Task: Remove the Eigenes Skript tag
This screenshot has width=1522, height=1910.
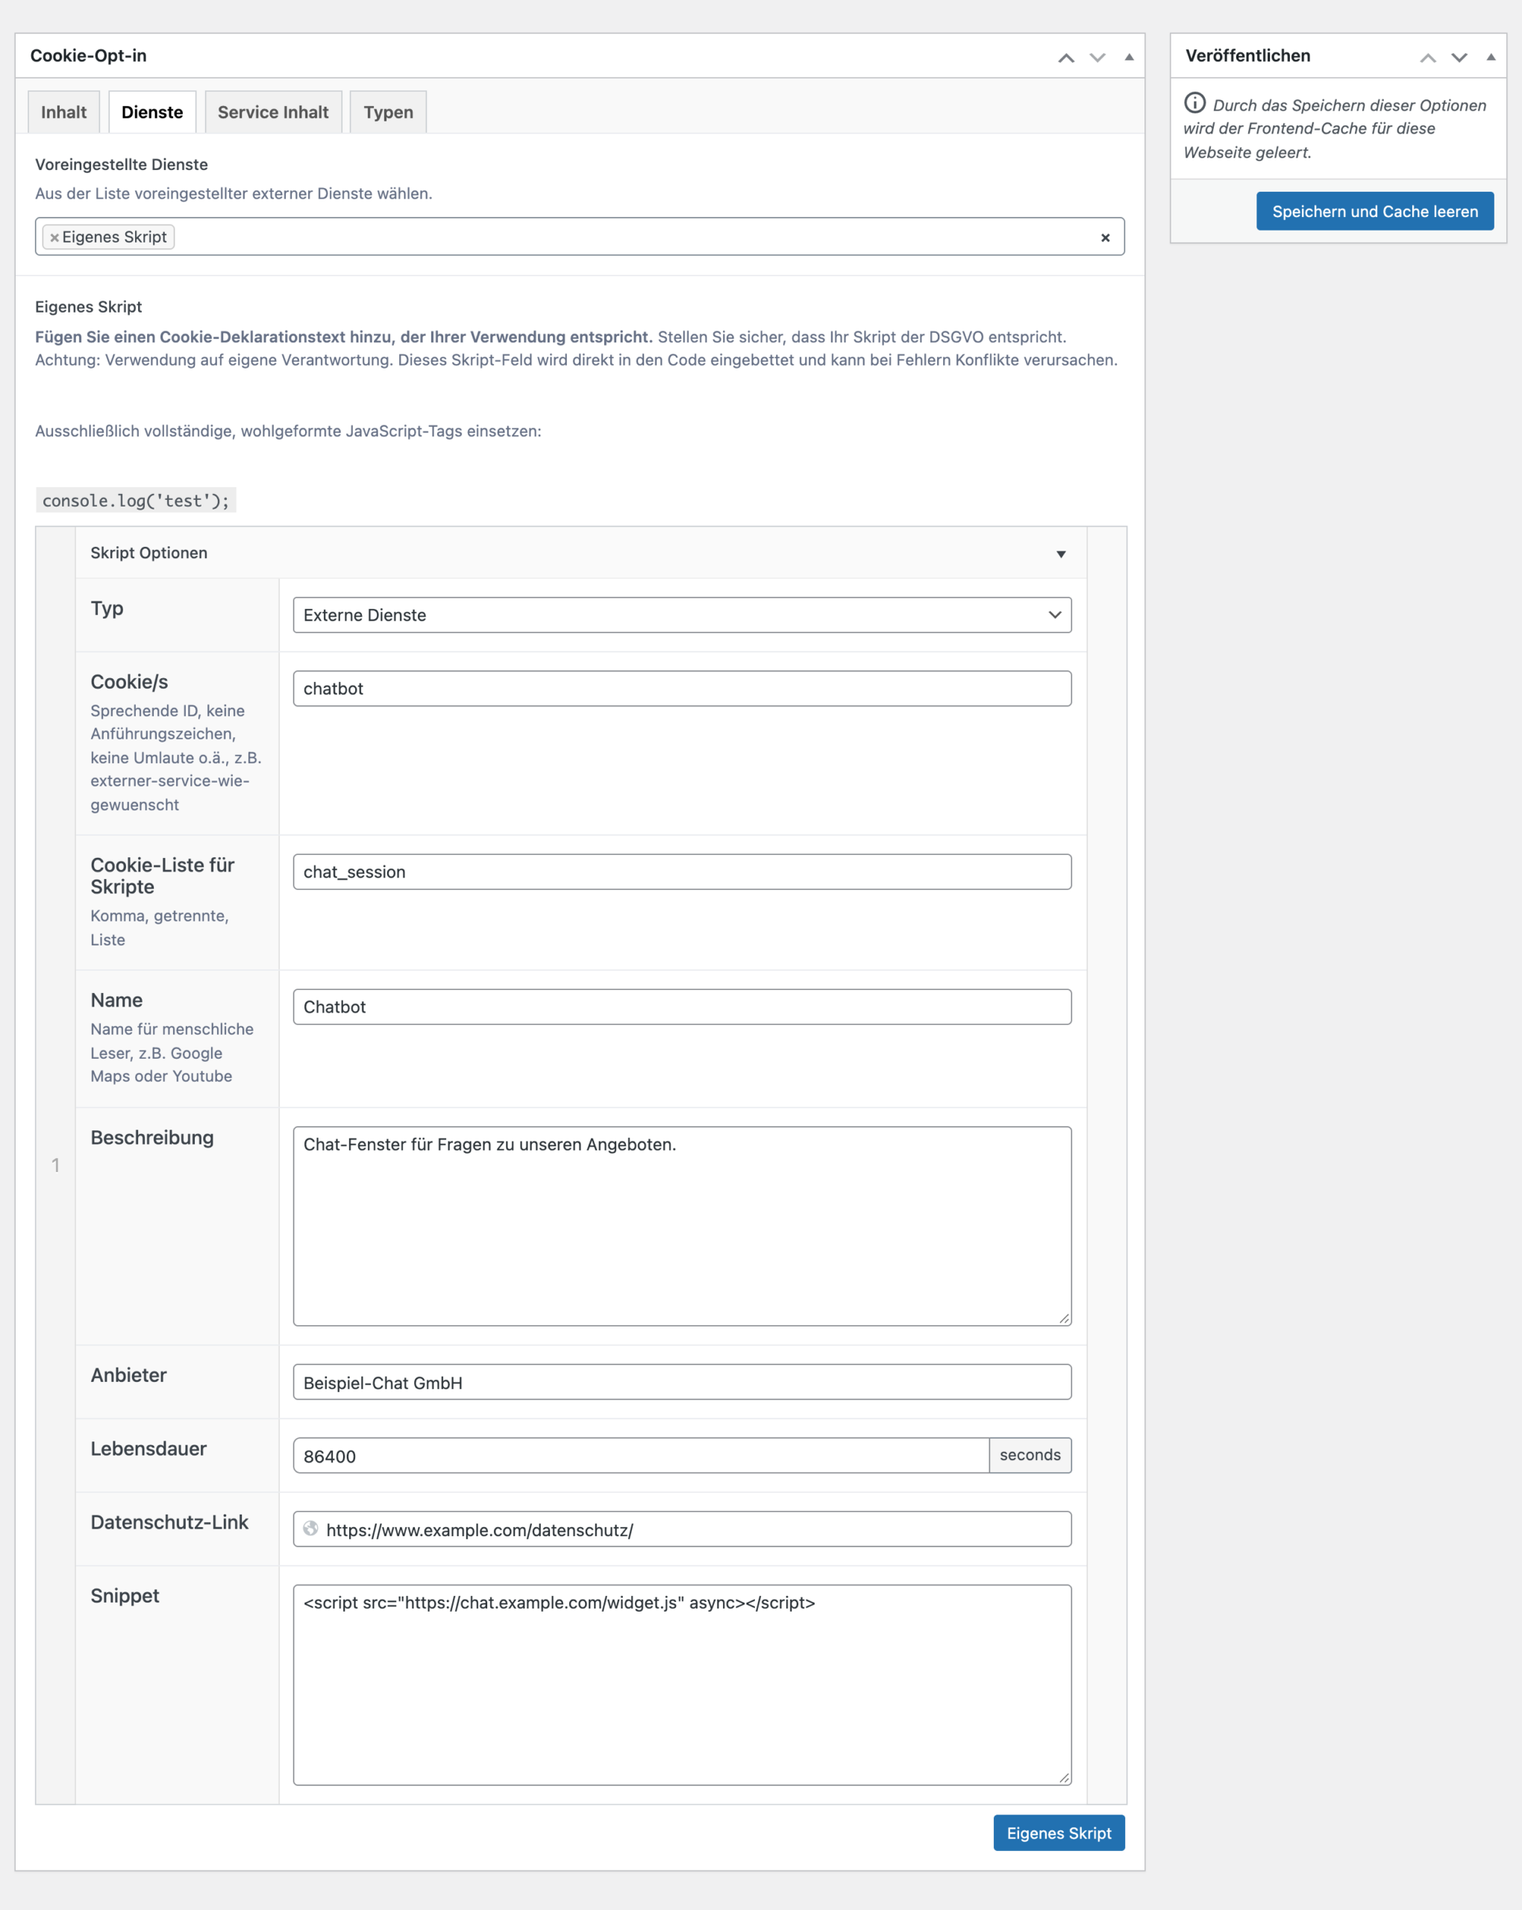Action: tap(54, 238)
